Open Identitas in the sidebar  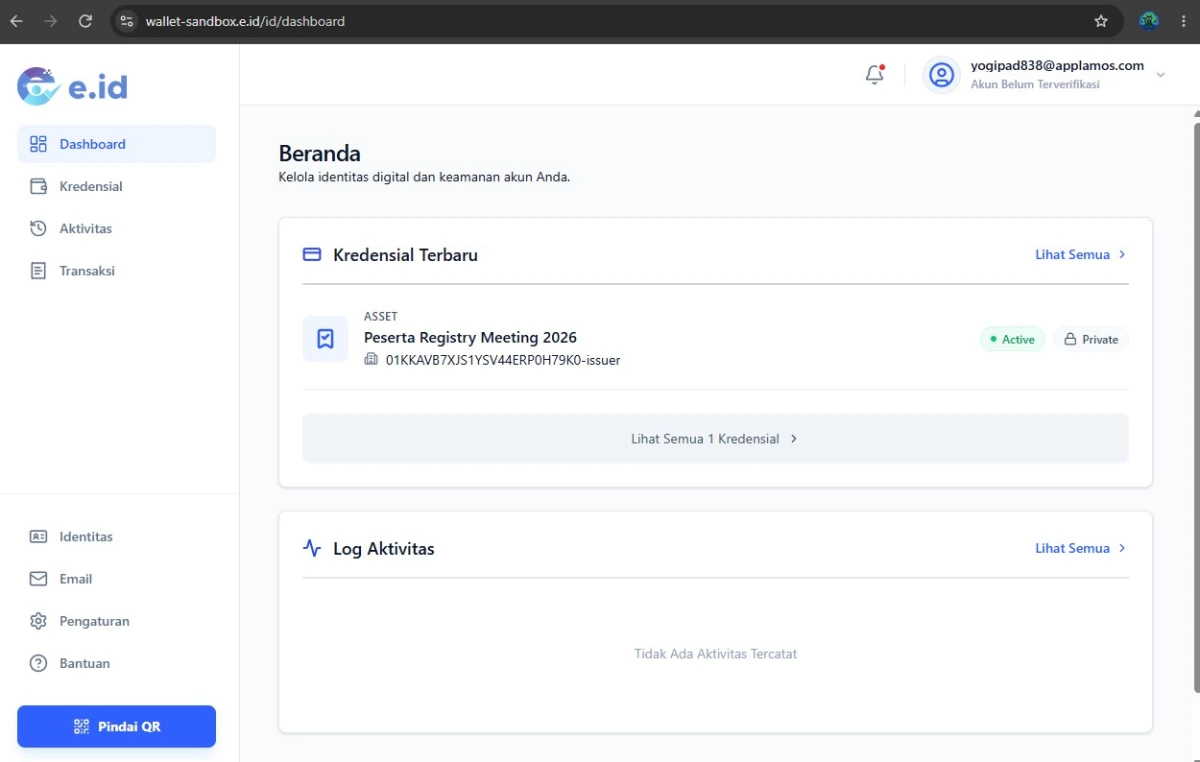point(116,537)
